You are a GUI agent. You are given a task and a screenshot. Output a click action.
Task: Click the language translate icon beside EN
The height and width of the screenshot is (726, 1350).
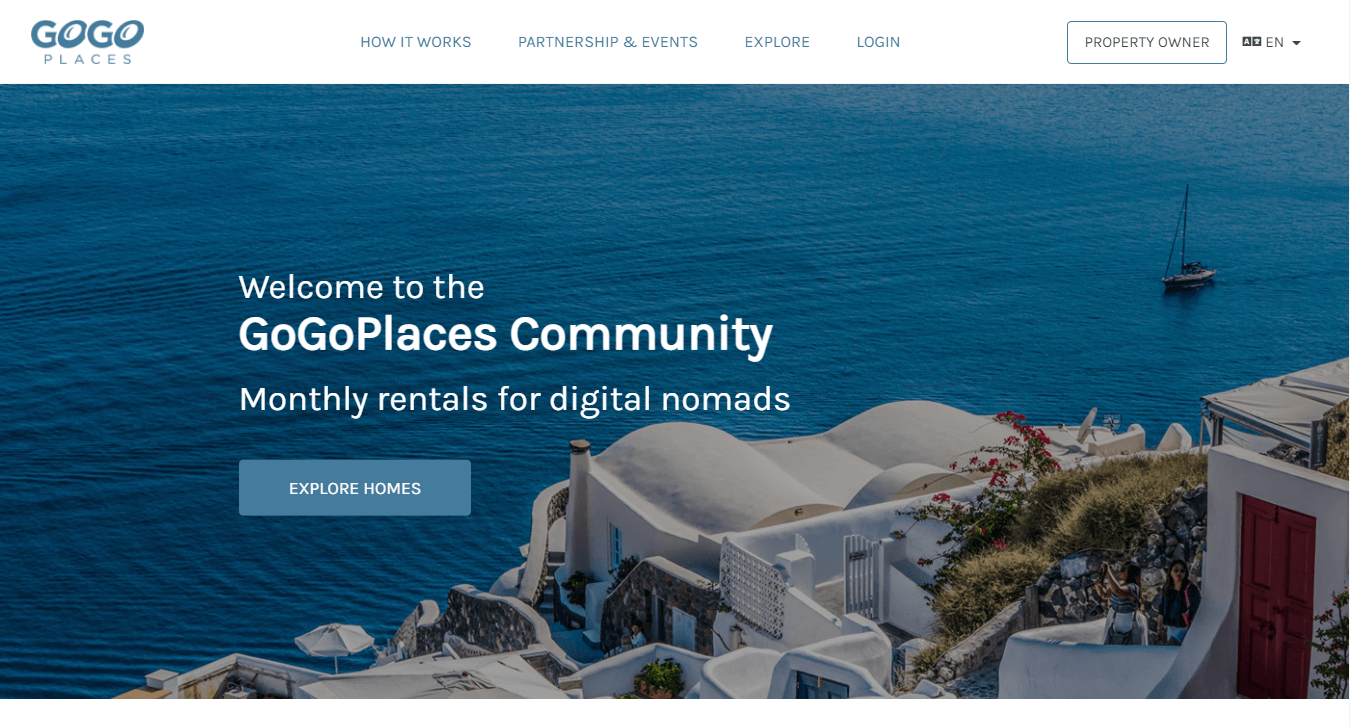click(x=1251, y=42)
